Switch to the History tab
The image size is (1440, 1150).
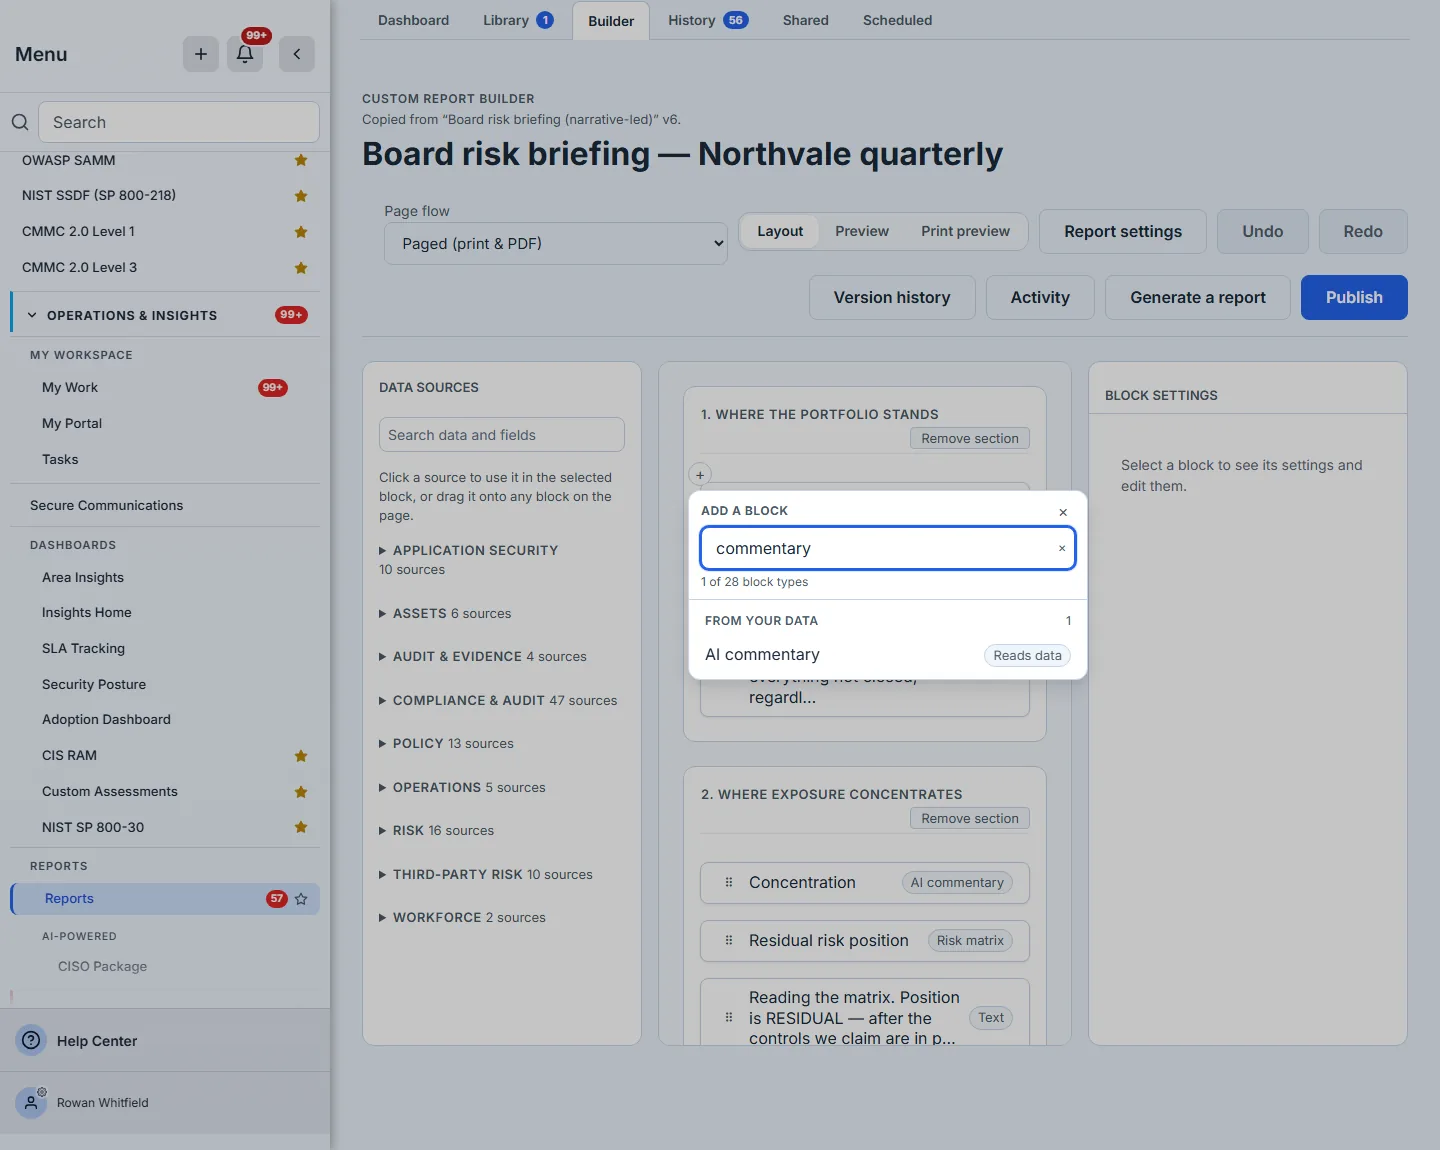point(708,20)
